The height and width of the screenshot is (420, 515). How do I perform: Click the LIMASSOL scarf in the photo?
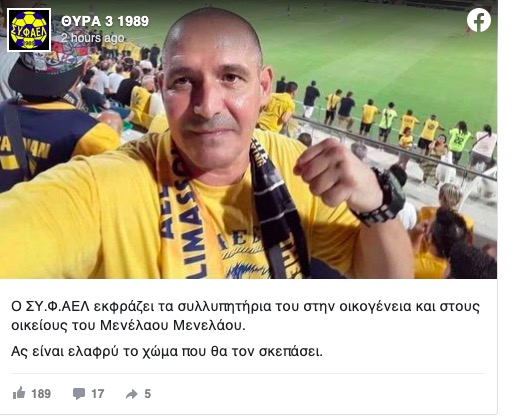pos(187,217)
